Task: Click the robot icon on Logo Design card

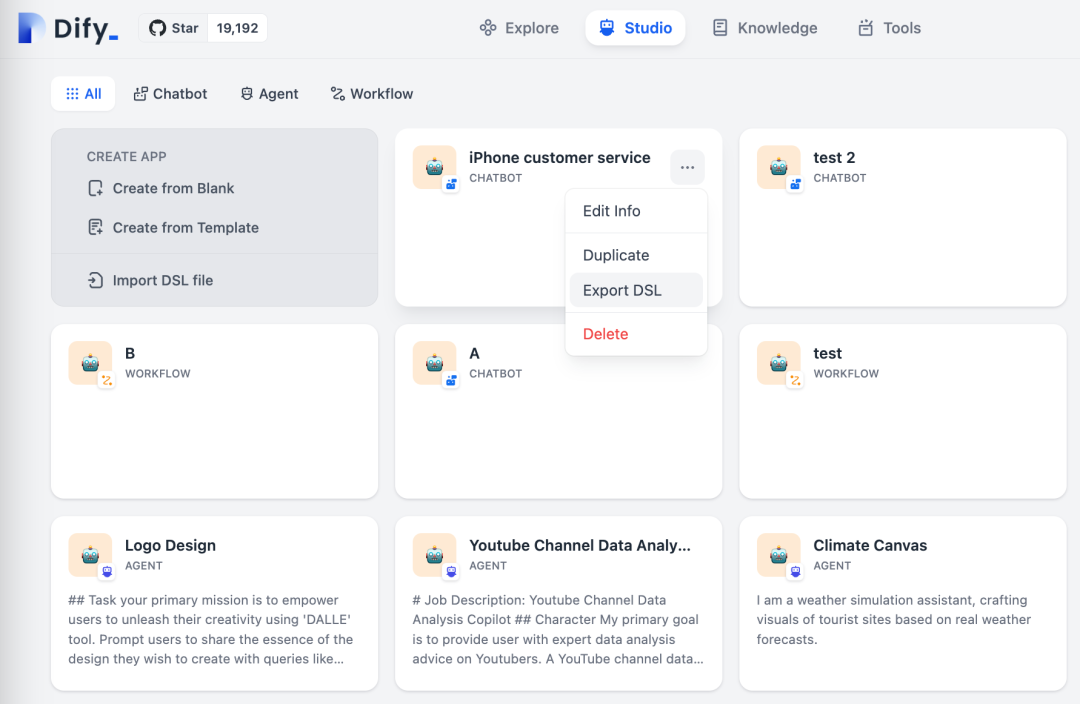Action: [90, 555]
